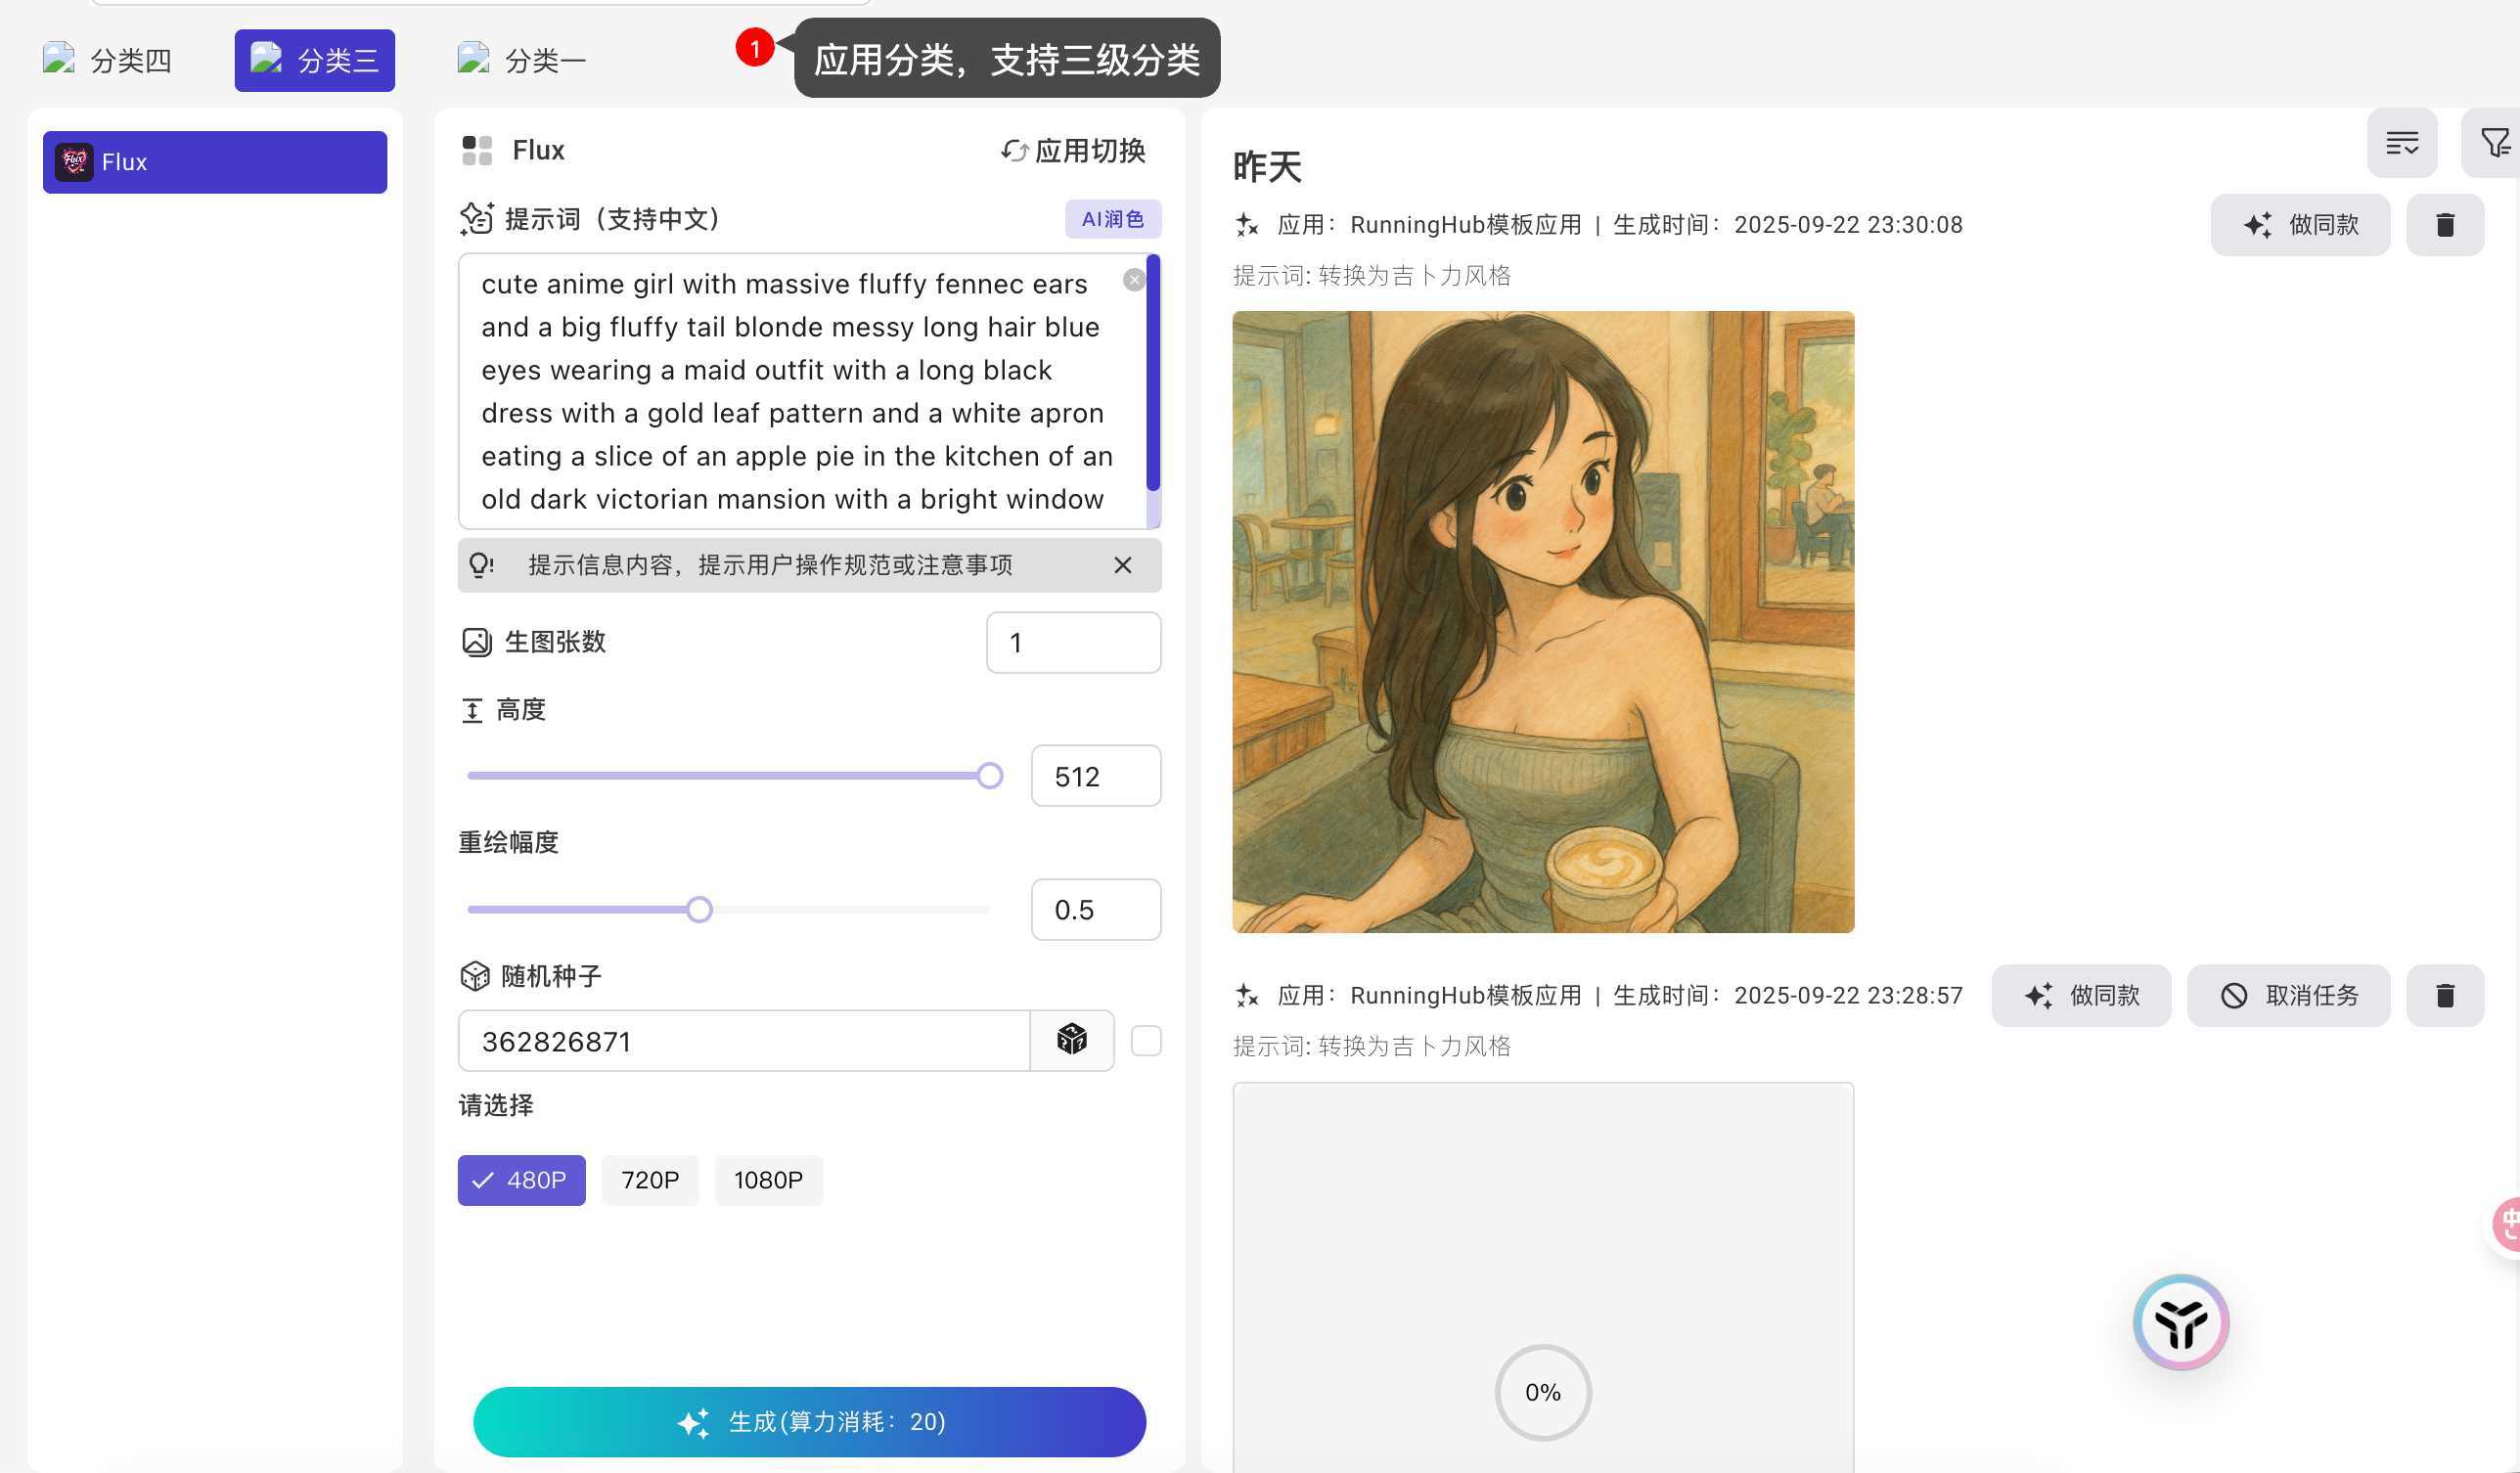Dismiss the 提示信息内容 hint bar
This screenshot has height=1473, width=2520.
[1122, 565]
